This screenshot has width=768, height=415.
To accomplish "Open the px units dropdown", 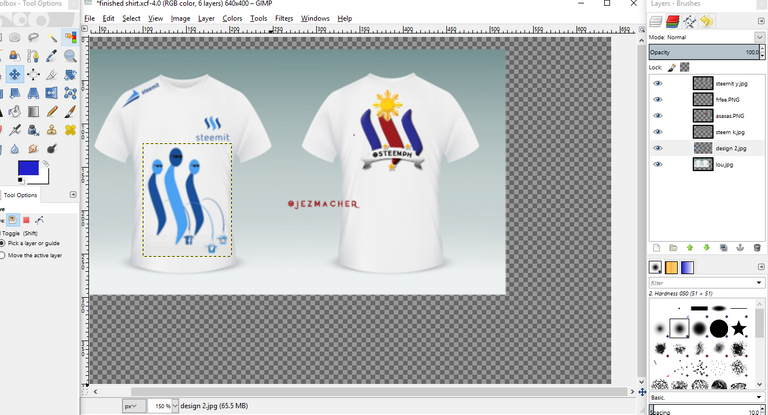I will [x=134, y=406].
